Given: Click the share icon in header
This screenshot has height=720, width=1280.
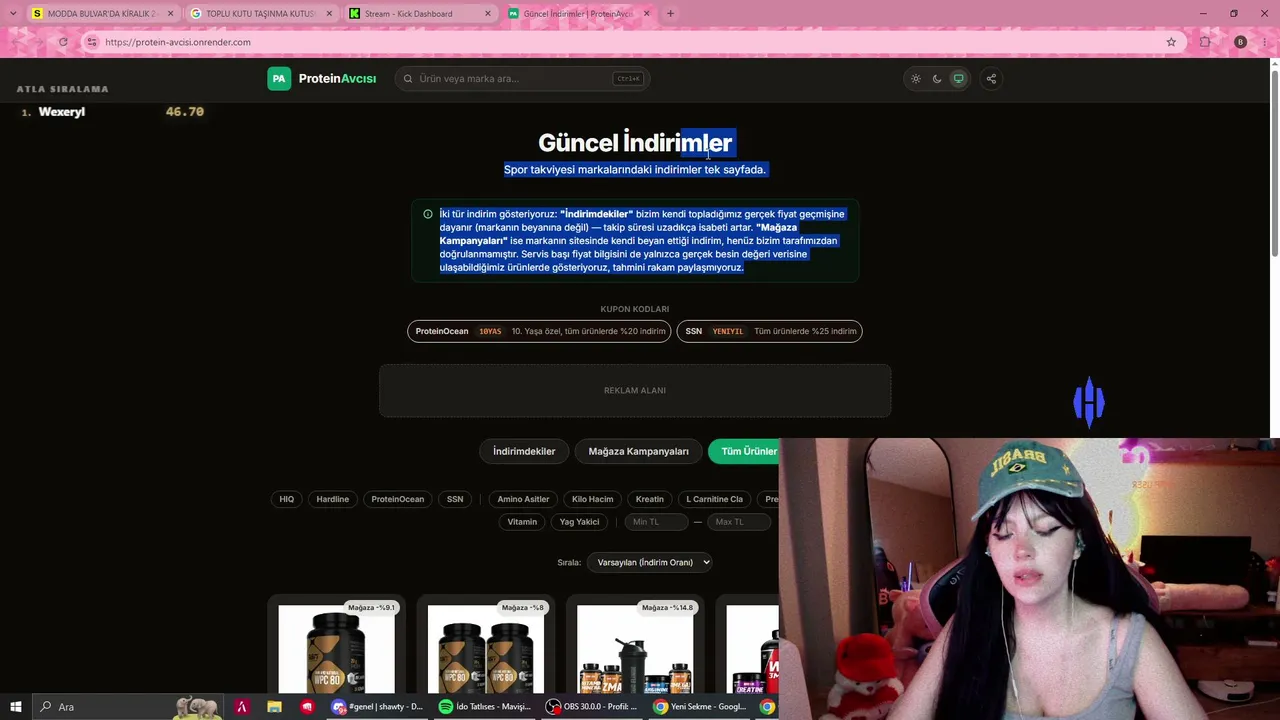Looking at the screenshot, I should click(991, 79).
